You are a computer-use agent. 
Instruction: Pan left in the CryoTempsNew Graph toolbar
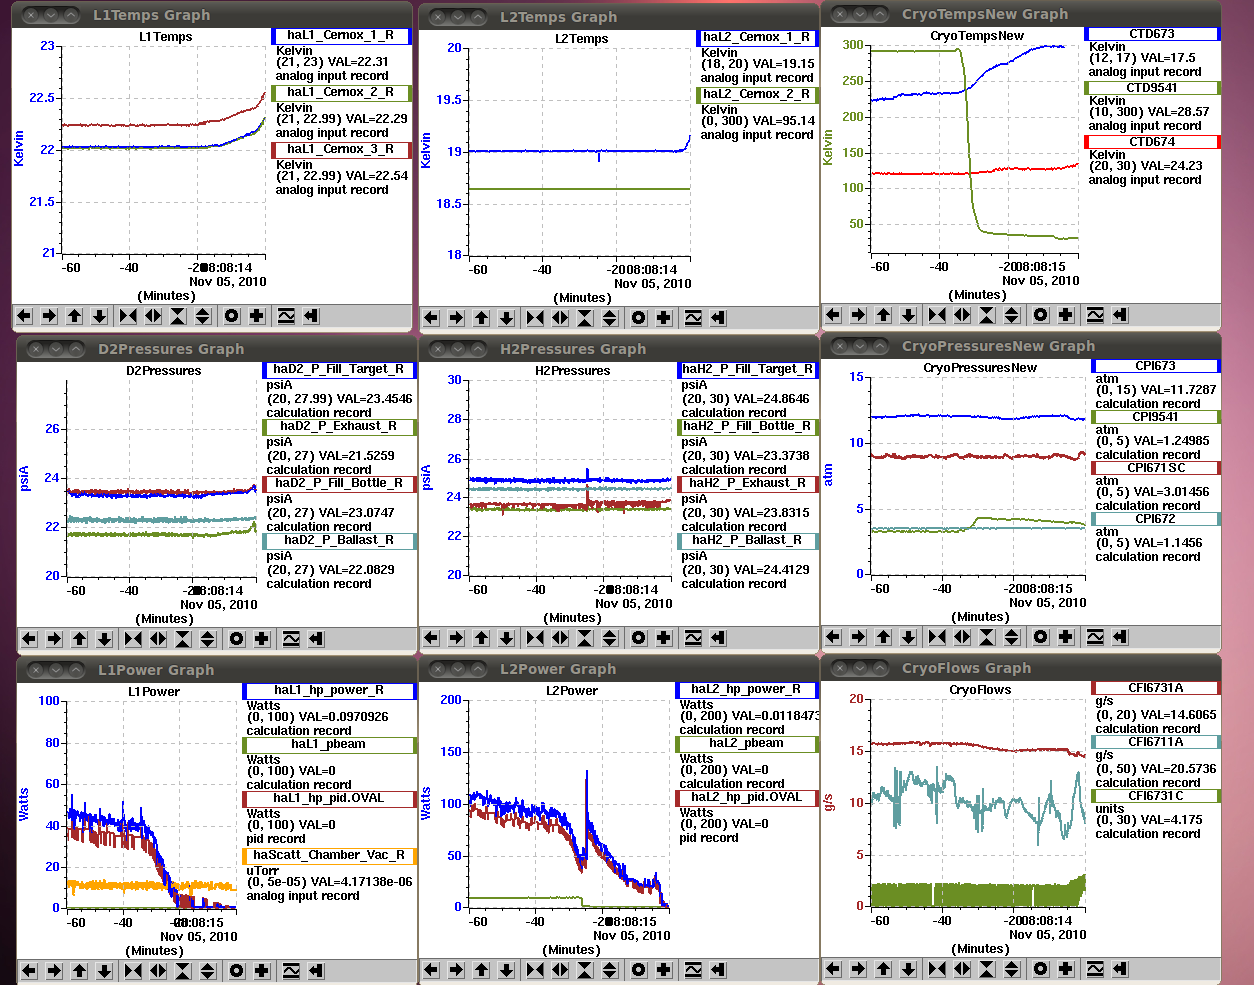pyautogui.click(x=833, y=315)
